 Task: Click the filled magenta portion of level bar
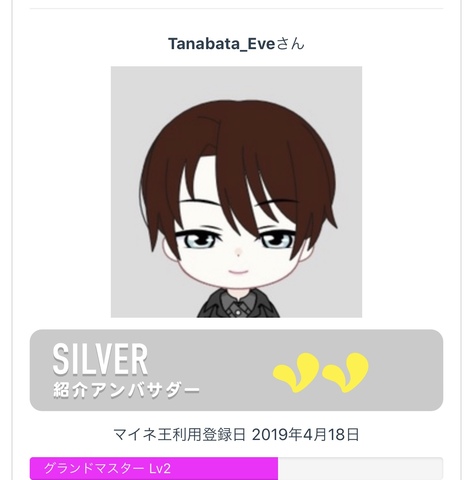tap(154, 469)
